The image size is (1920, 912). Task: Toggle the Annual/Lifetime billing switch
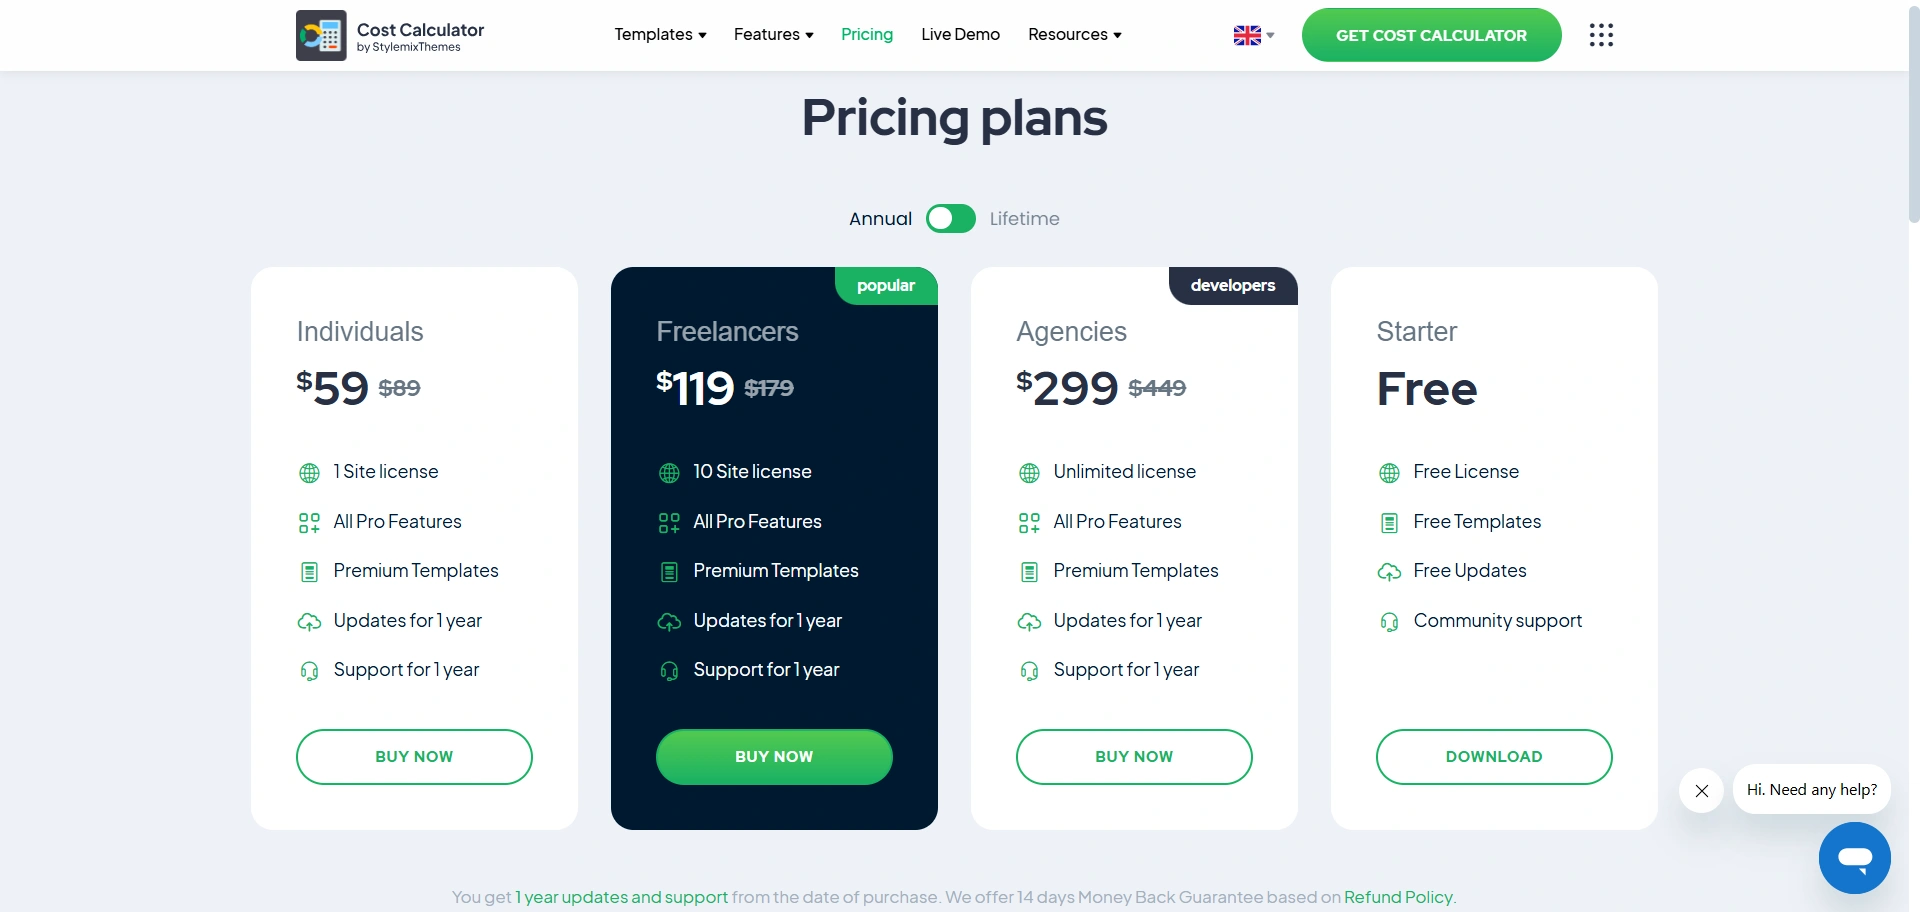click(x=950, y=218)
